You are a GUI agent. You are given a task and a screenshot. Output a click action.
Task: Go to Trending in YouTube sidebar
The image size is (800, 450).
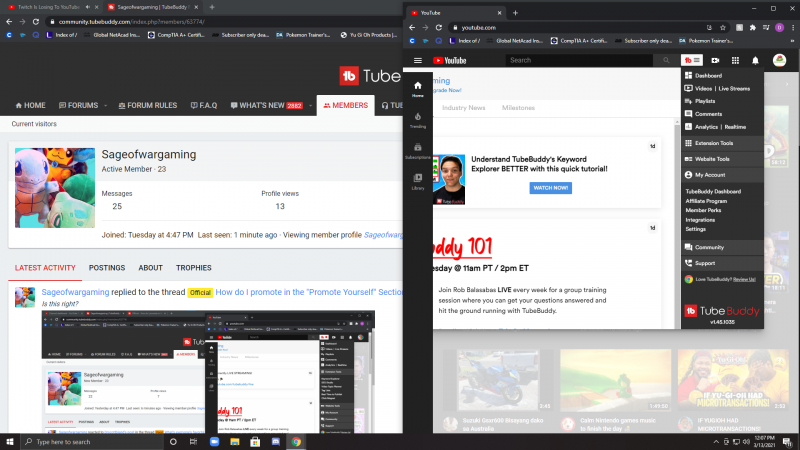418,119
